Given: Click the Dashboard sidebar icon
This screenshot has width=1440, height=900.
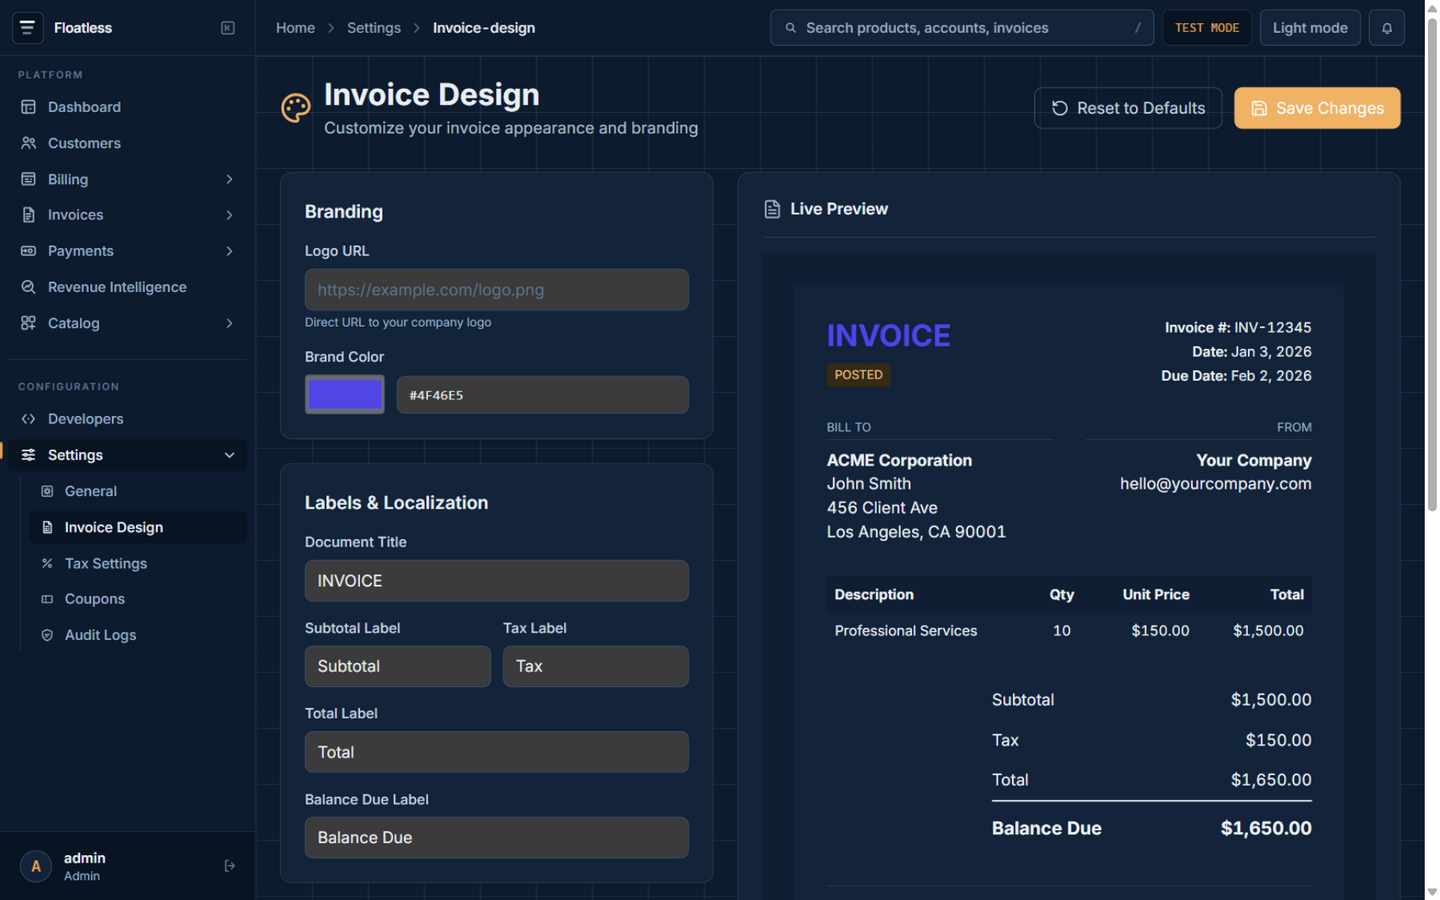Looking at the screenshot, I should pos(28,107).
